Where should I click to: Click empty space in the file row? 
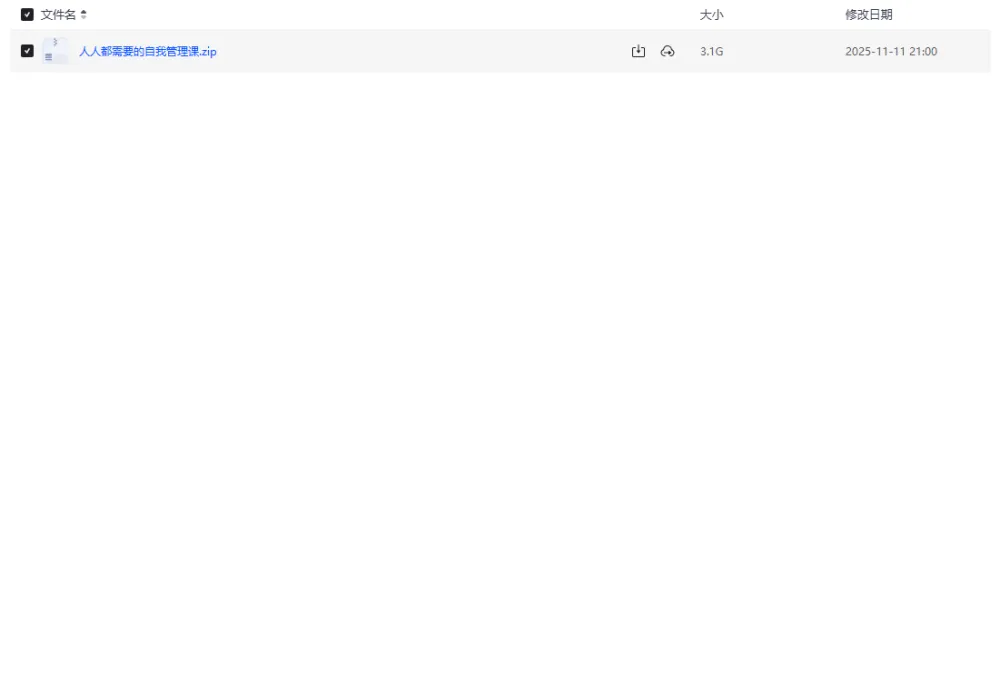(420, 52)
